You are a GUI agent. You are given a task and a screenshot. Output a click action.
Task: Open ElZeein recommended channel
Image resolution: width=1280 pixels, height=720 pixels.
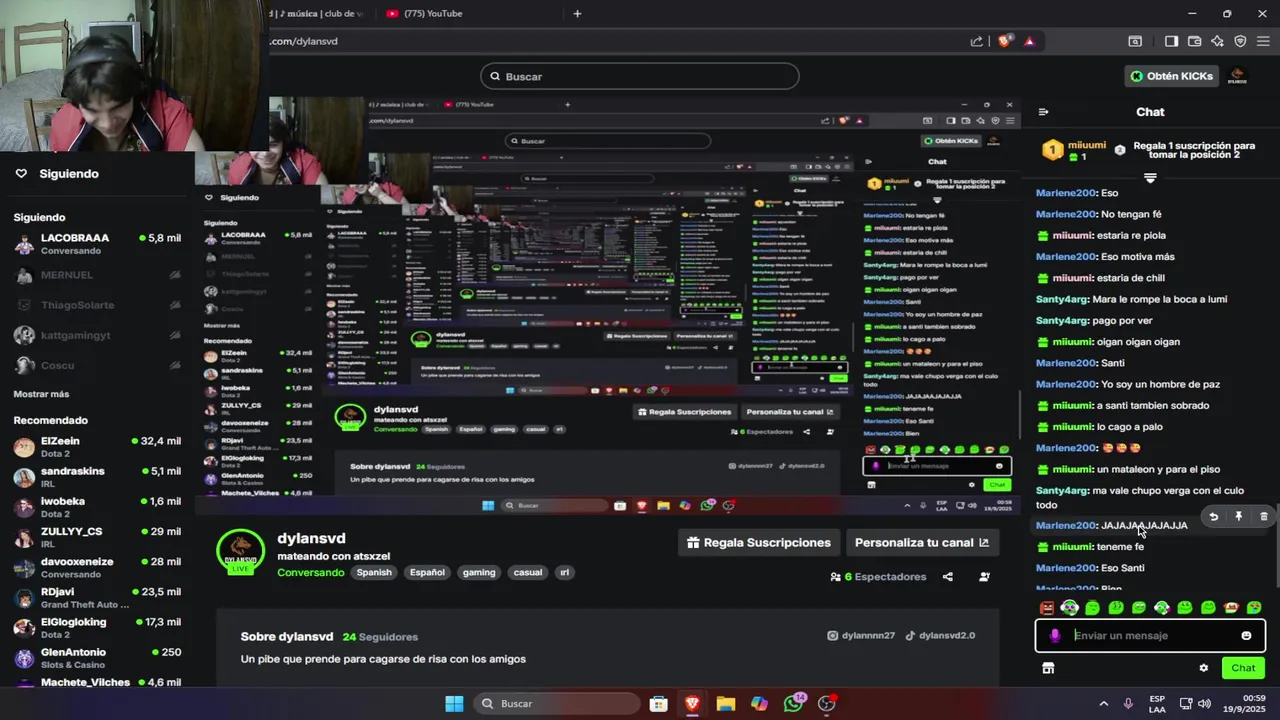pos(97,447)
